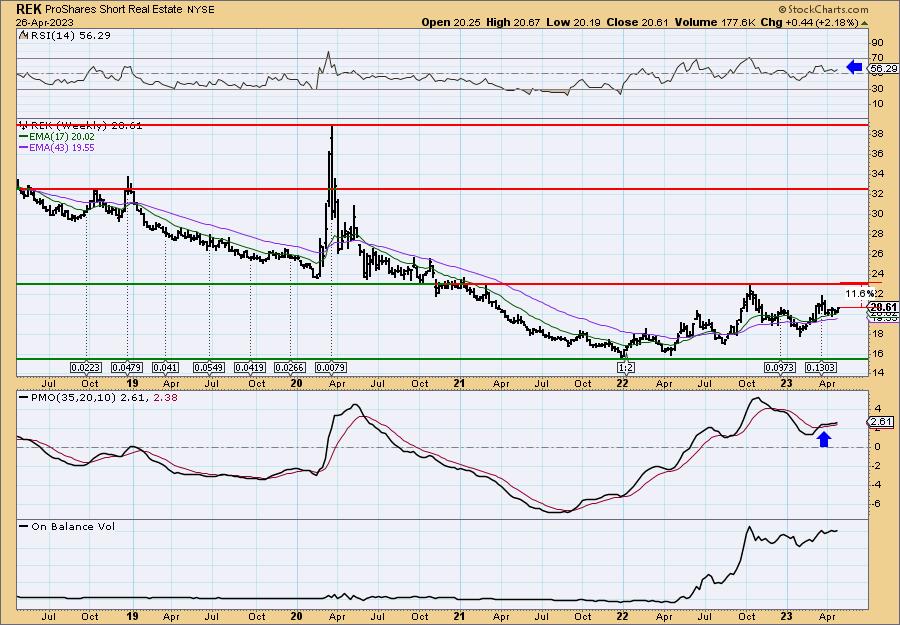The width and height of the screenshot is (900, 625).
Task: Open the StockCharts.com copyright link
Action: pos(824,9)
